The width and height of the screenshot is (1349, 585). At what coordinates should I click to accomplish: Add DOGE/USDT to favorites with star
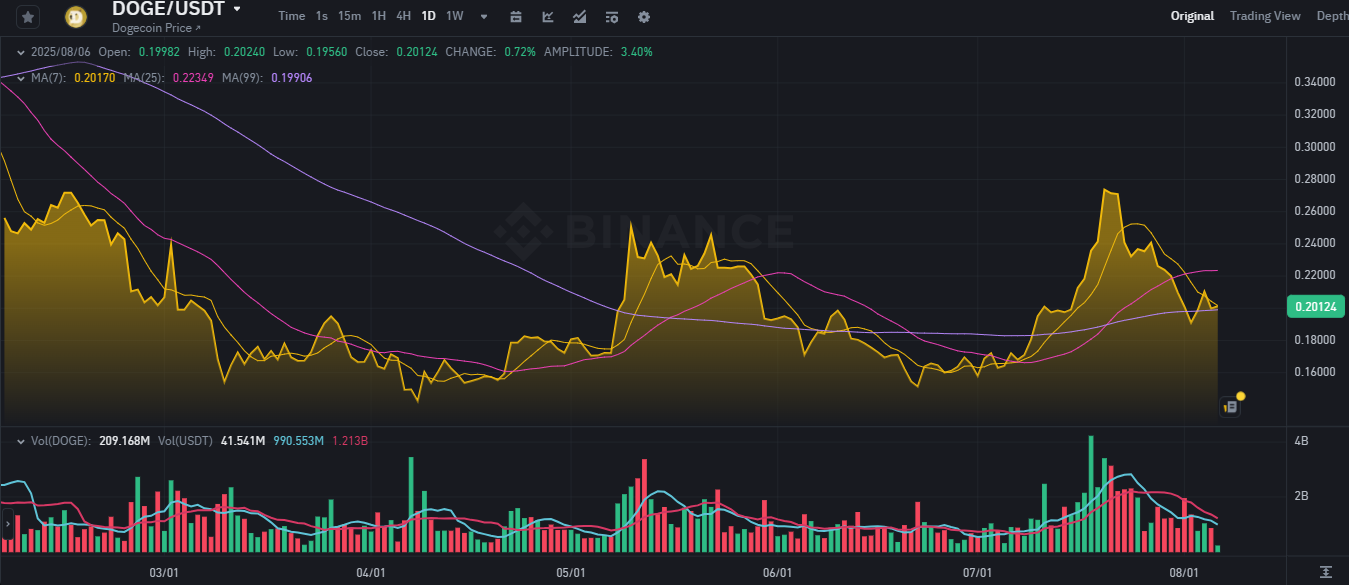(x=28, y=17)
